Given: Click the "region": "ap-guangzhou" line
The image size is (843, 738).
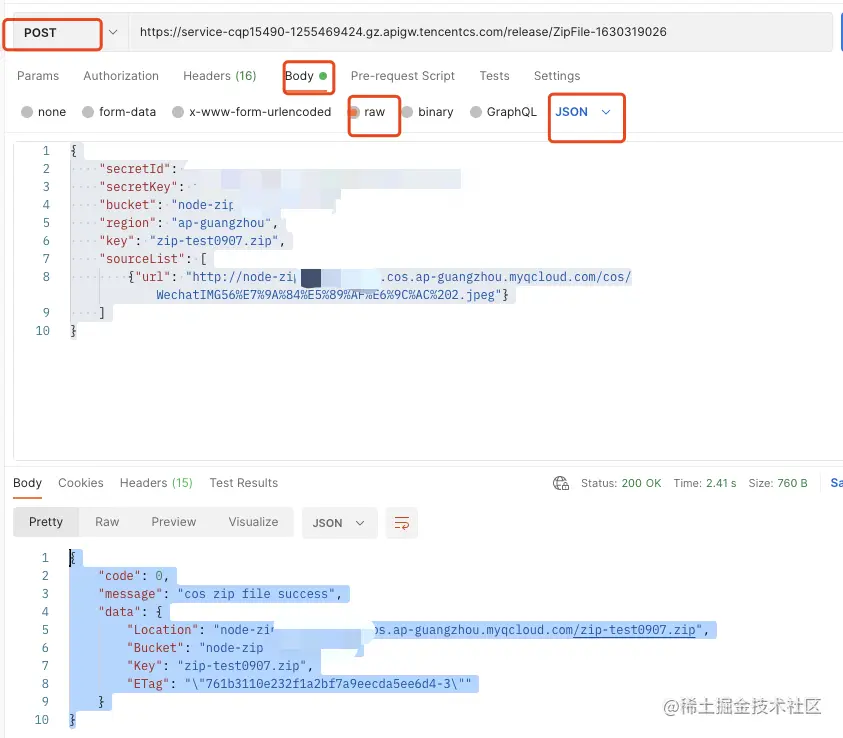Looking at the screenshot, I should tap(188, 223).
